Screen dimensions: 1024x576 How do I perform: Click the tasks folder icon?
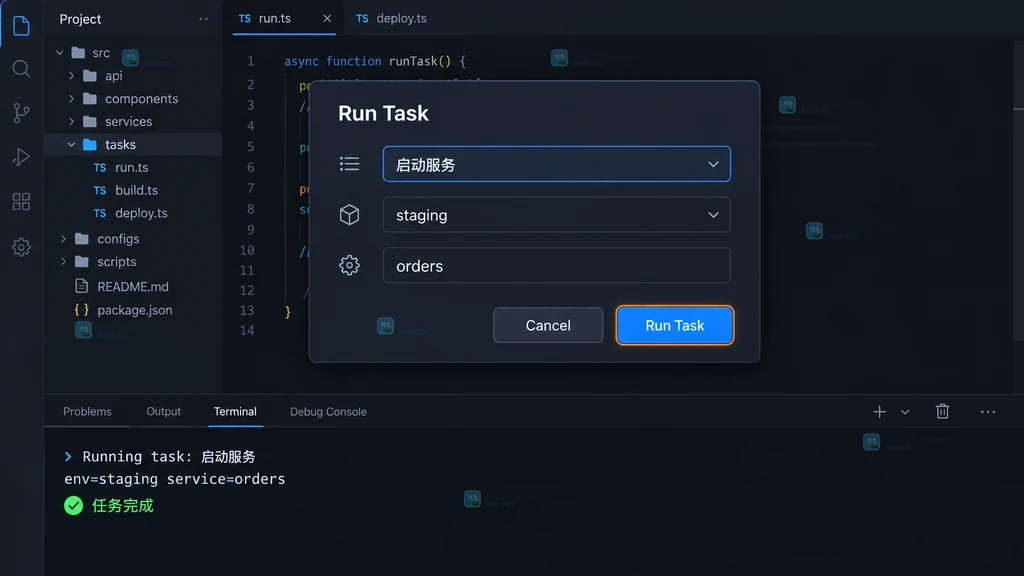pyautogui.click(x=90, y=144)
